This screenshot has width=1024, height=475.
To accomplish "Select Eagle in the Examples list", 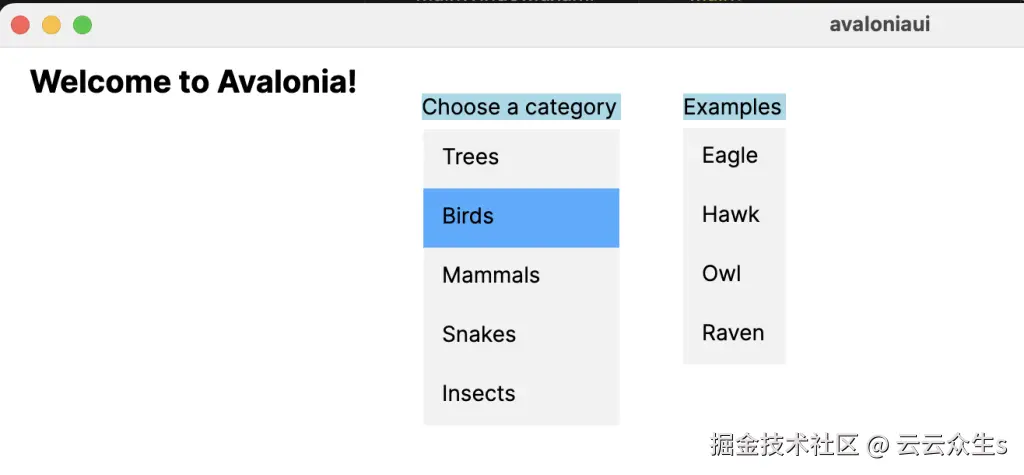I will tap(733, 156).
